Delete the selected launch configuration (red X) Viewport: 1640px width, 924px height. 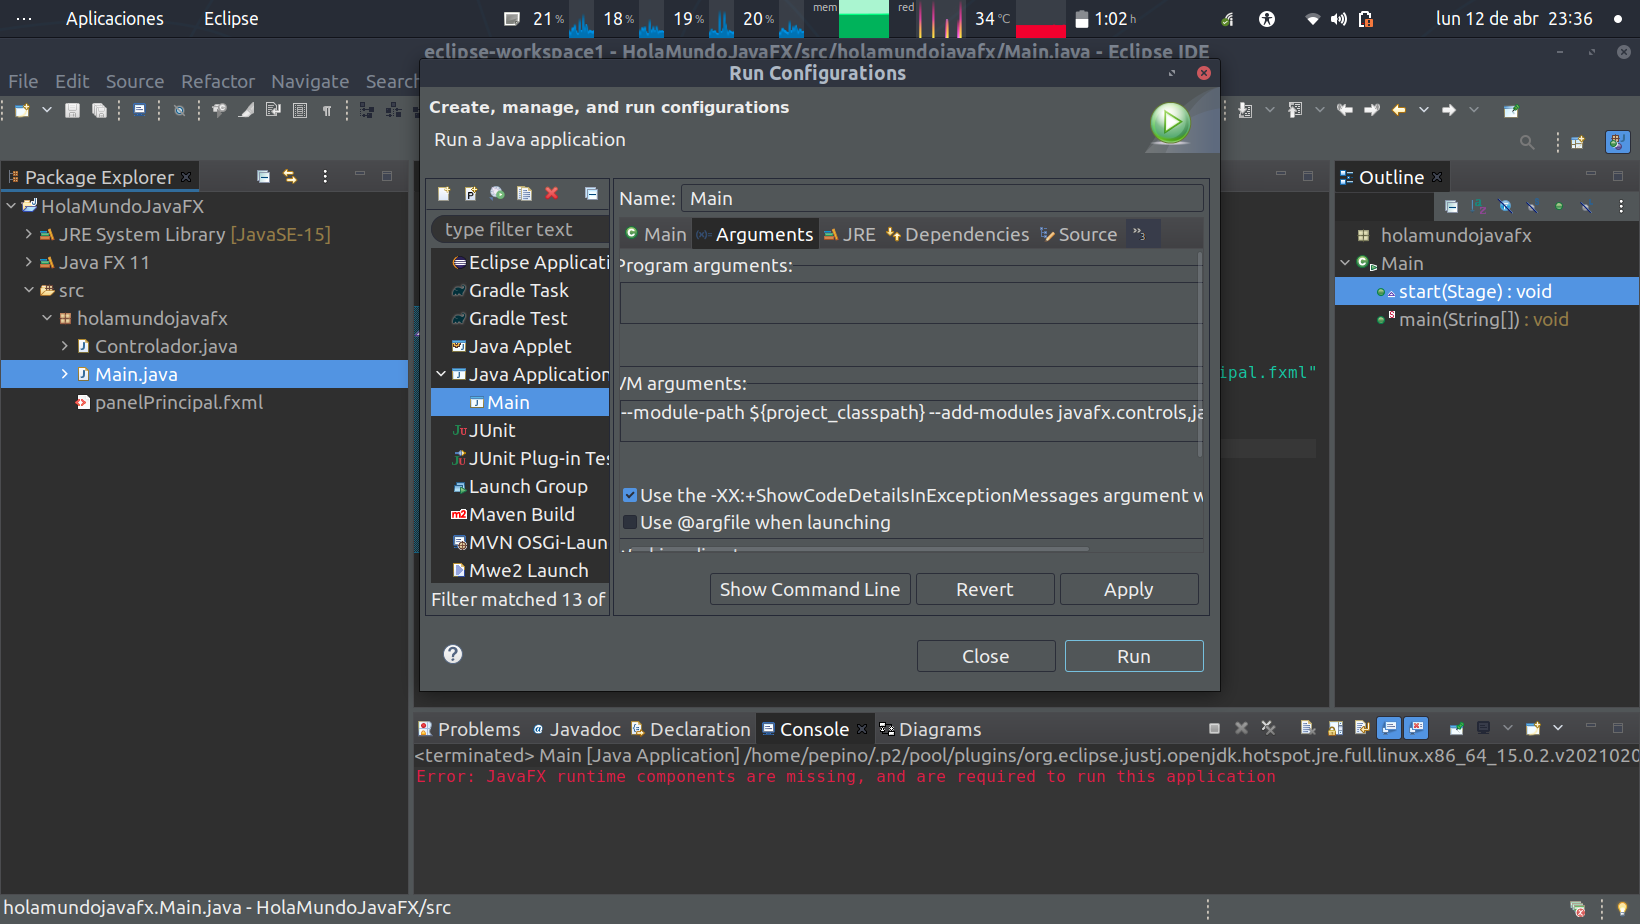(x=551, y=193)
